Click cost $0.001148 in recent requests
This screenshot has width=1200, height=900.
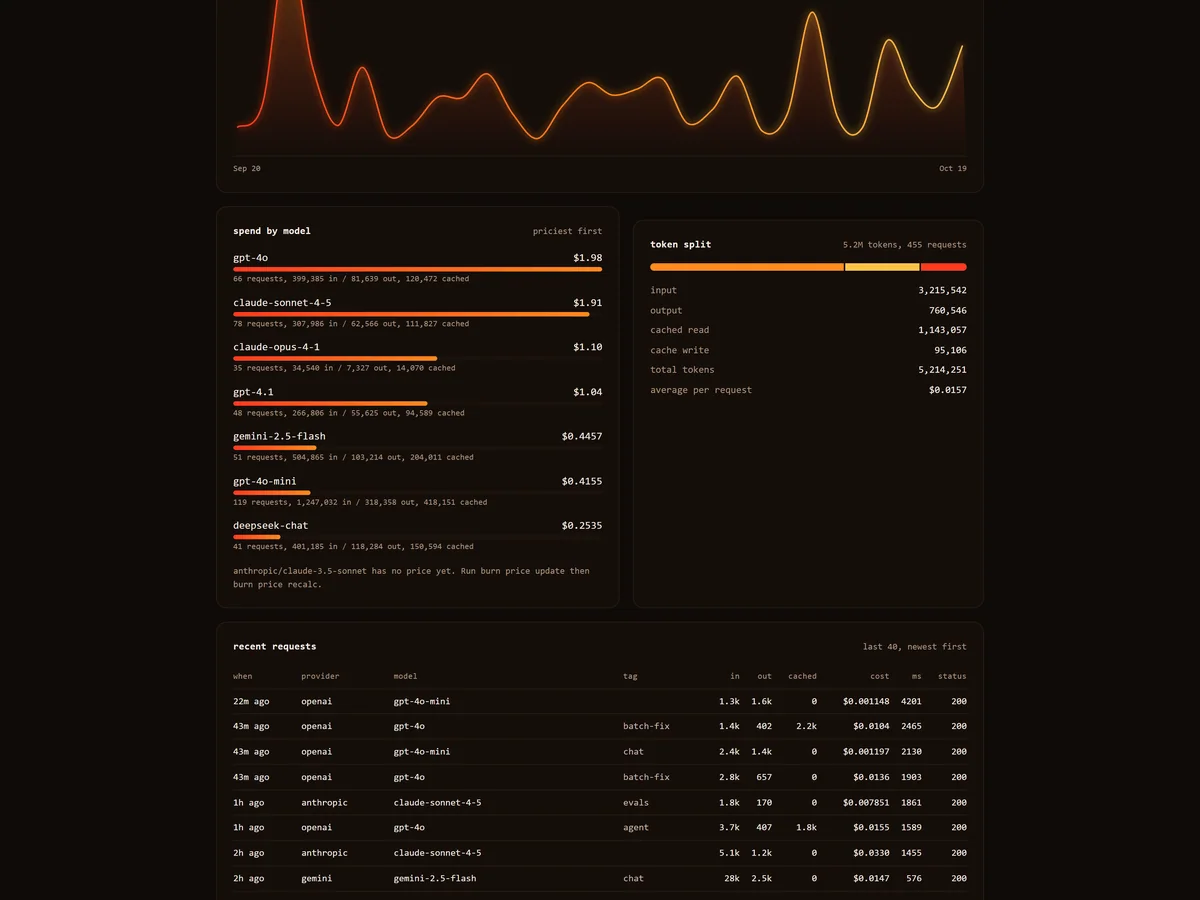click(x=866, y=701)
